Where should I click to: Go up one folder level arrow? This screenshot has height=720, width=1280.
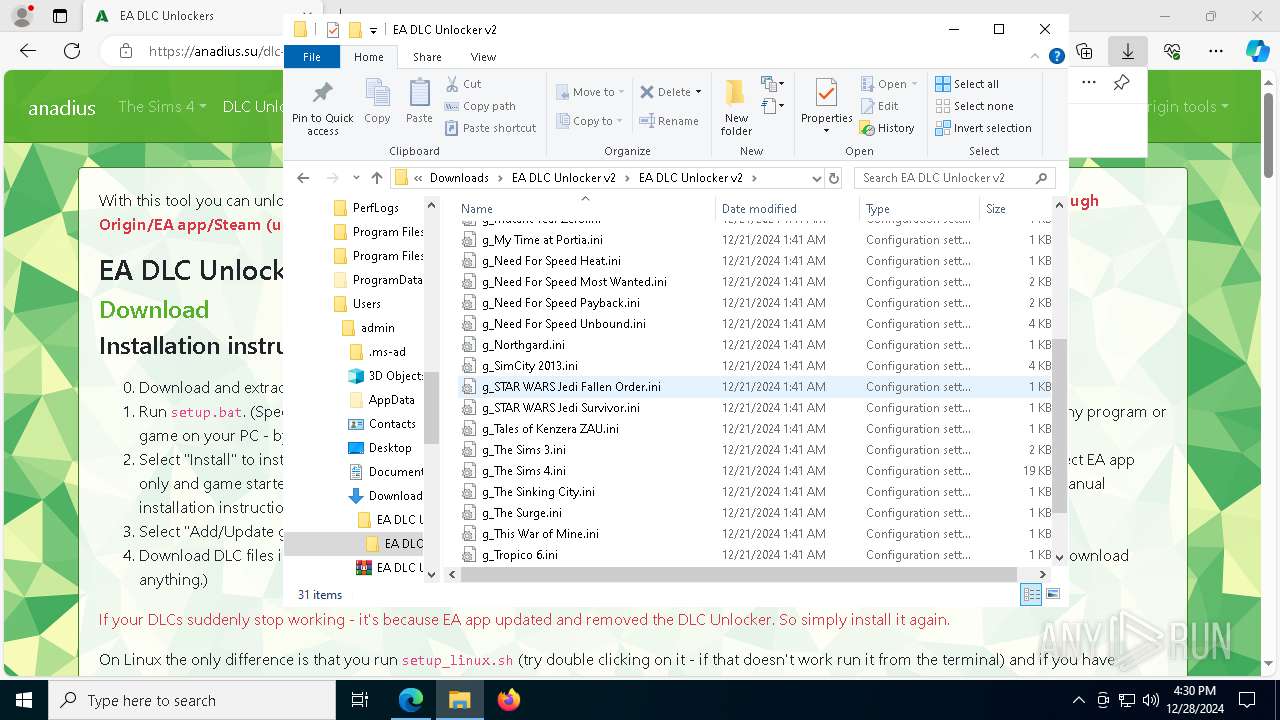coord(377,178)
